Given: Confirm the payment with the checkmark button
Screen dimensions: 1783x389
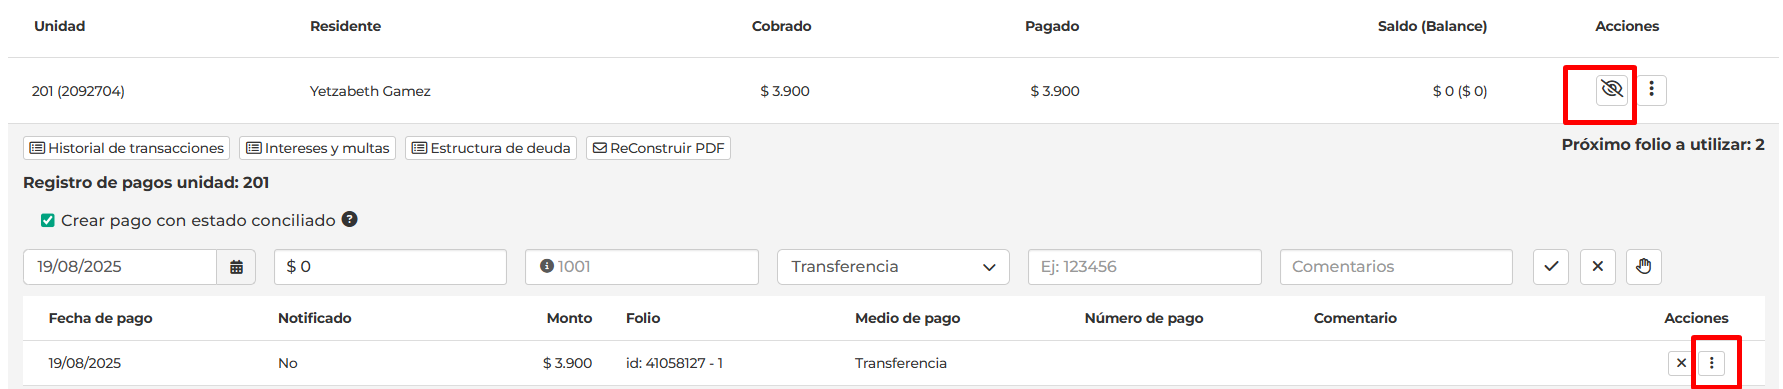Looking at the screenshot, I should click(1551, 267).
